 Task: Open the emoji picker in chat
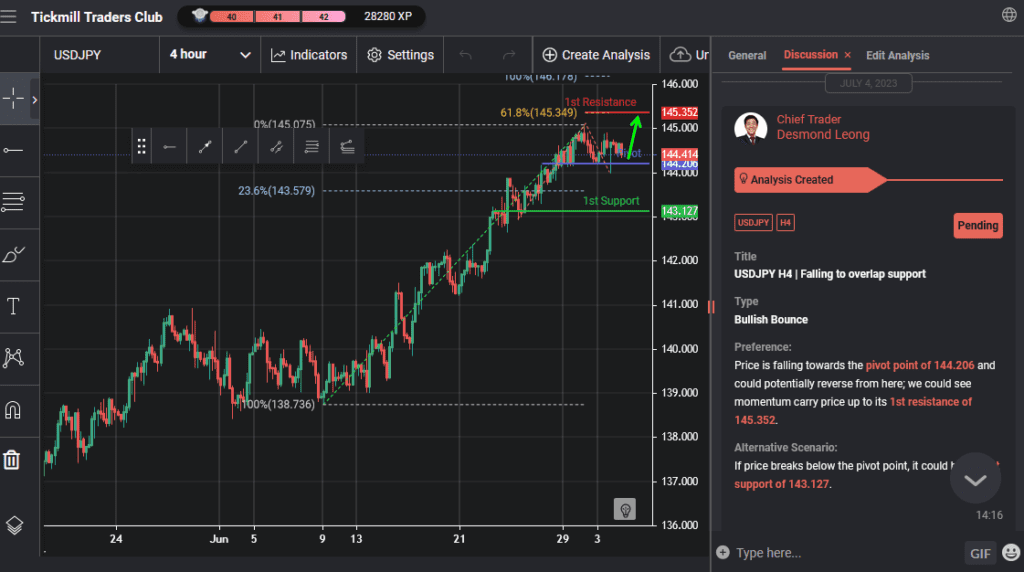(x=1010, y=553)
